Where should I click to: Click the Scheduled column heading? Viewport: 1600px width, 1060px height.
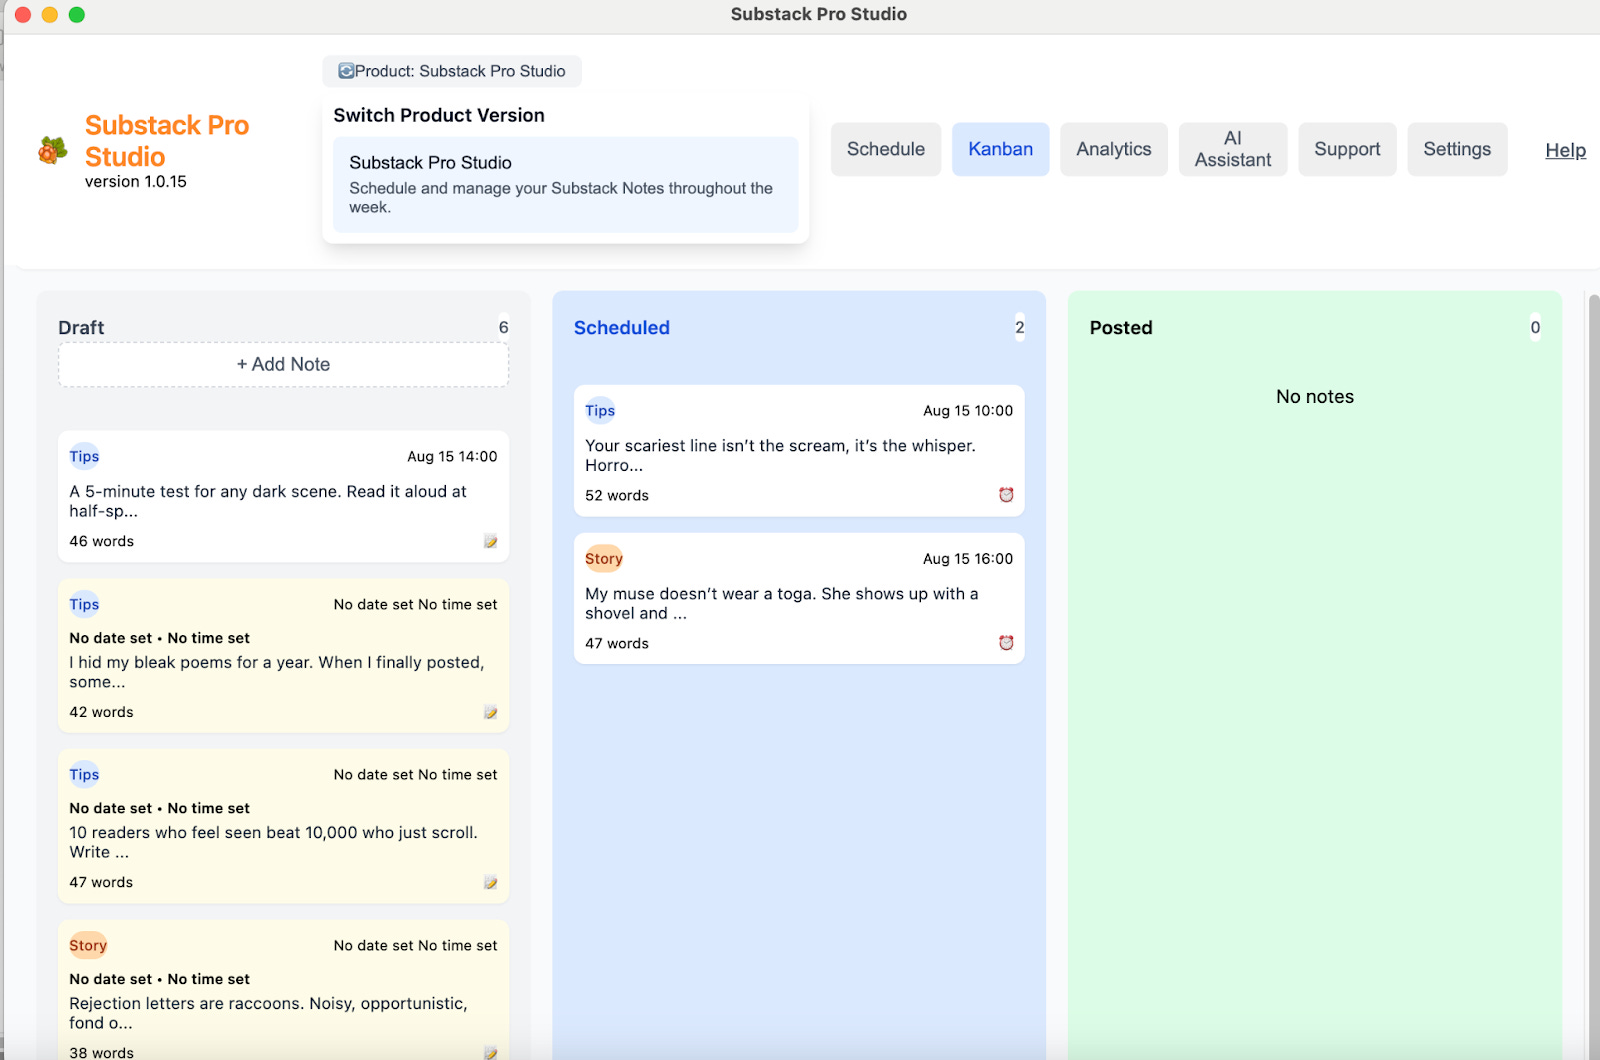pos(622,328)
